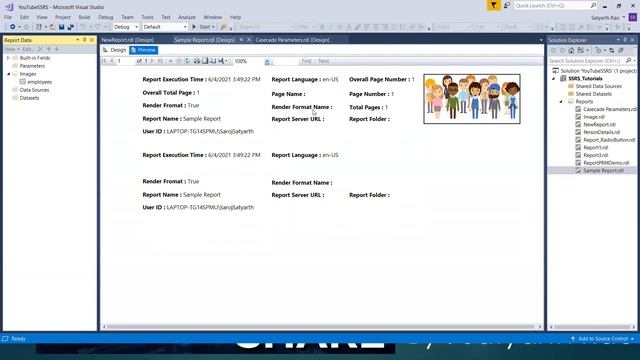The width and height of the screenshot is (640, 360).
Task: Open the File menu
Action: coord(8,17)
